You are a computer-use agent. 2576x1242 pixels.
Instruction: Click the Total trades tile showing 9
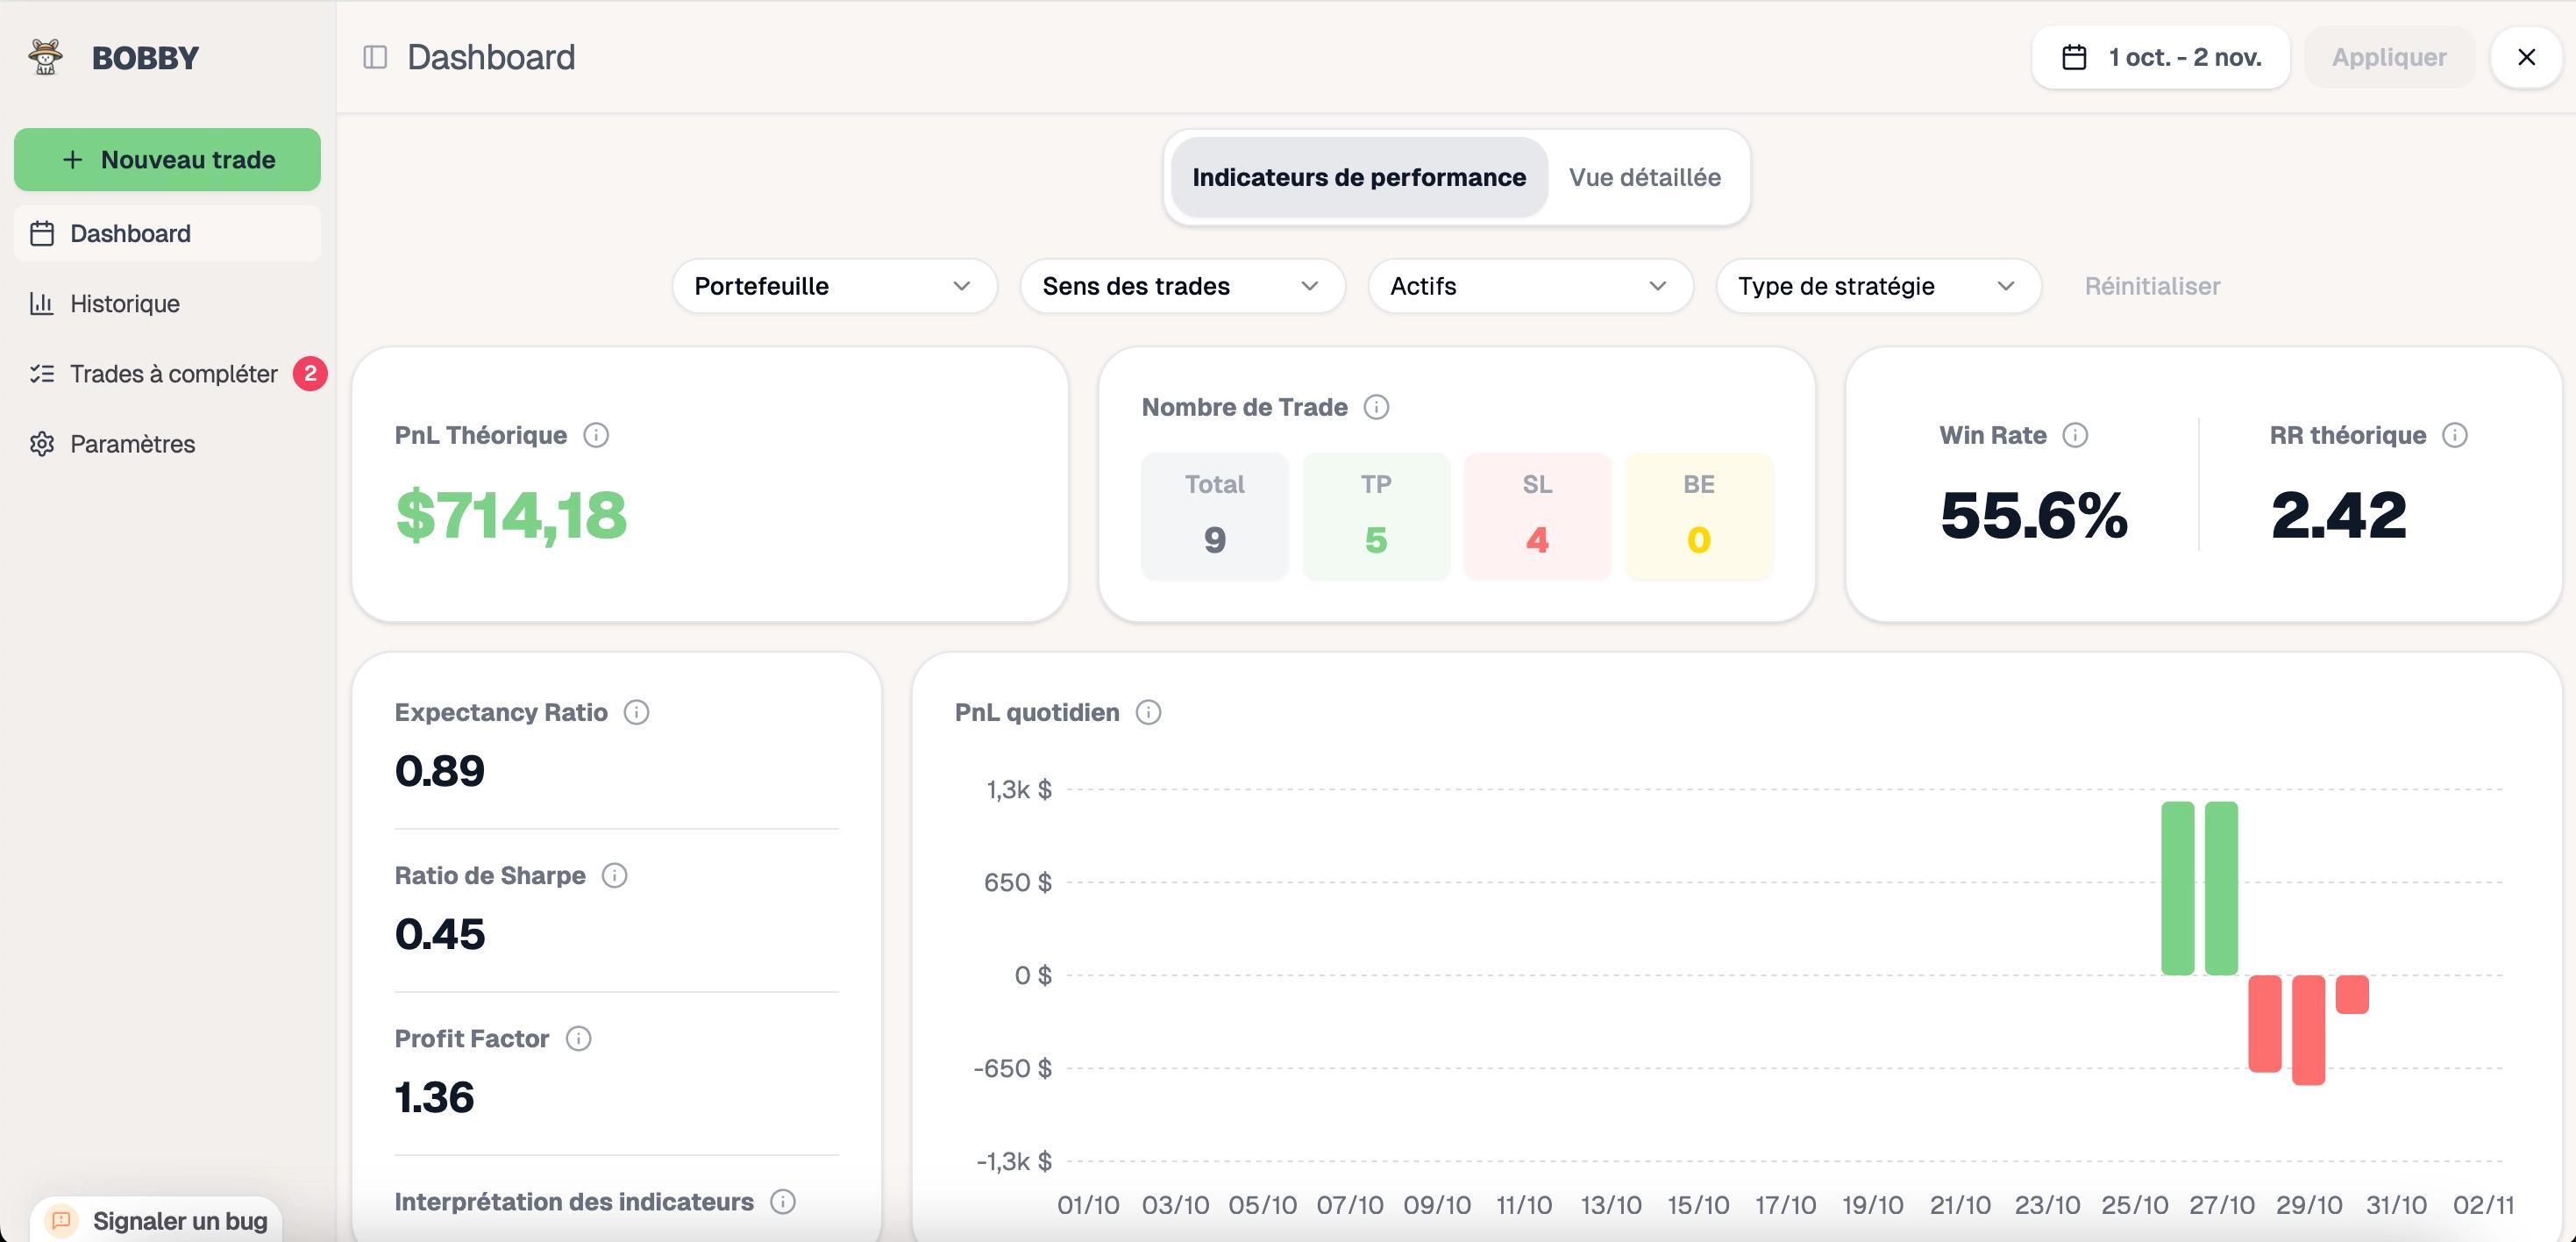1215,516
